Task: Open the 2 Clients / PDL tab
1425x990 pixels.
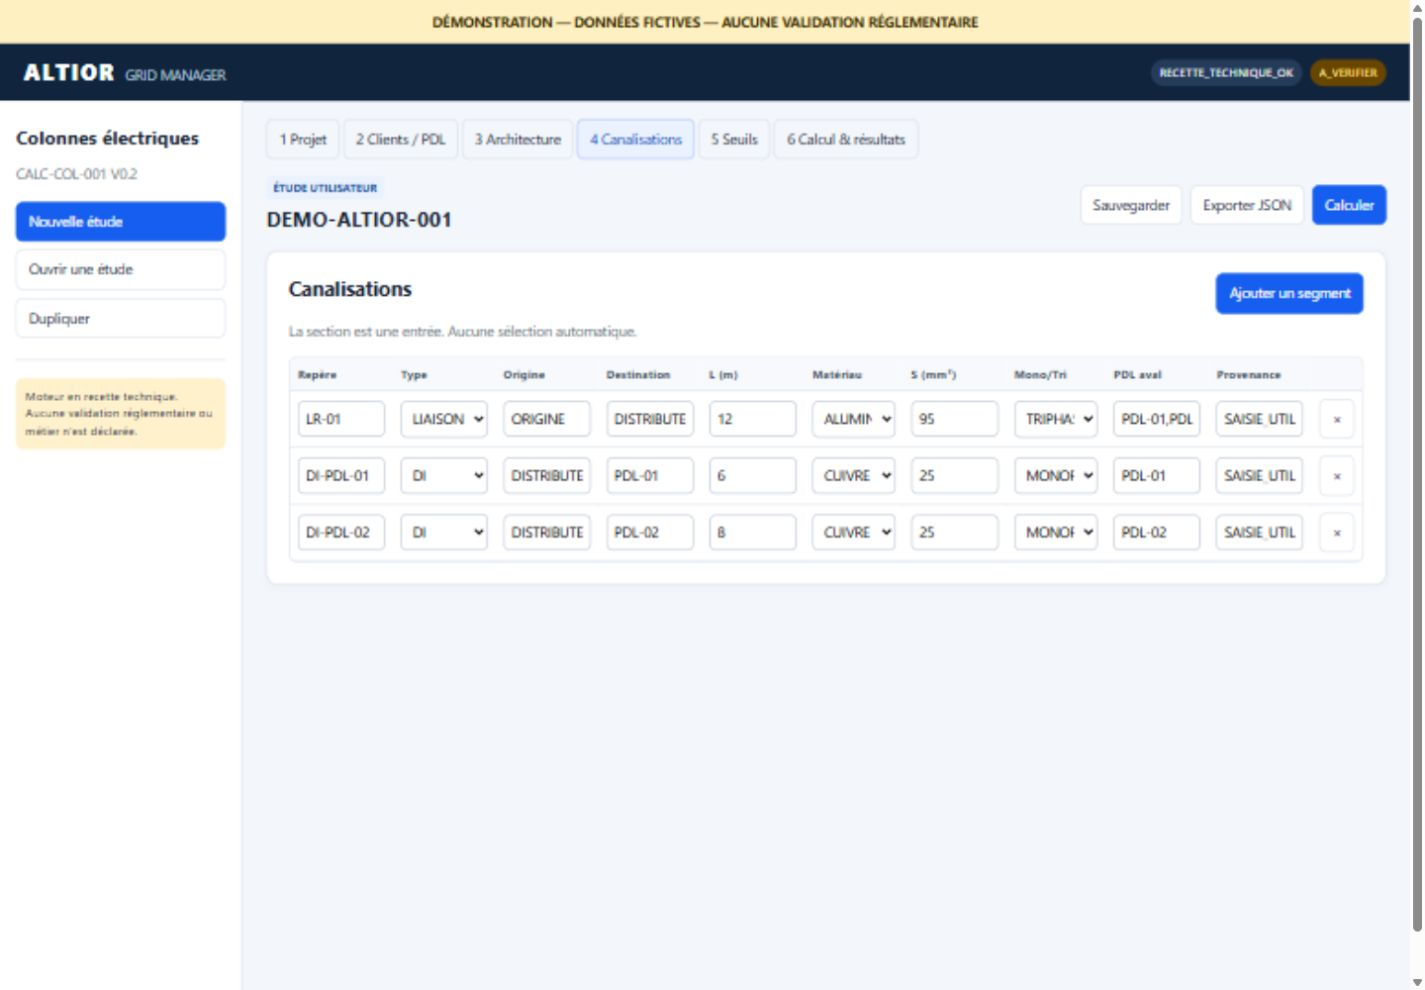Action: [x=401, y=139]
